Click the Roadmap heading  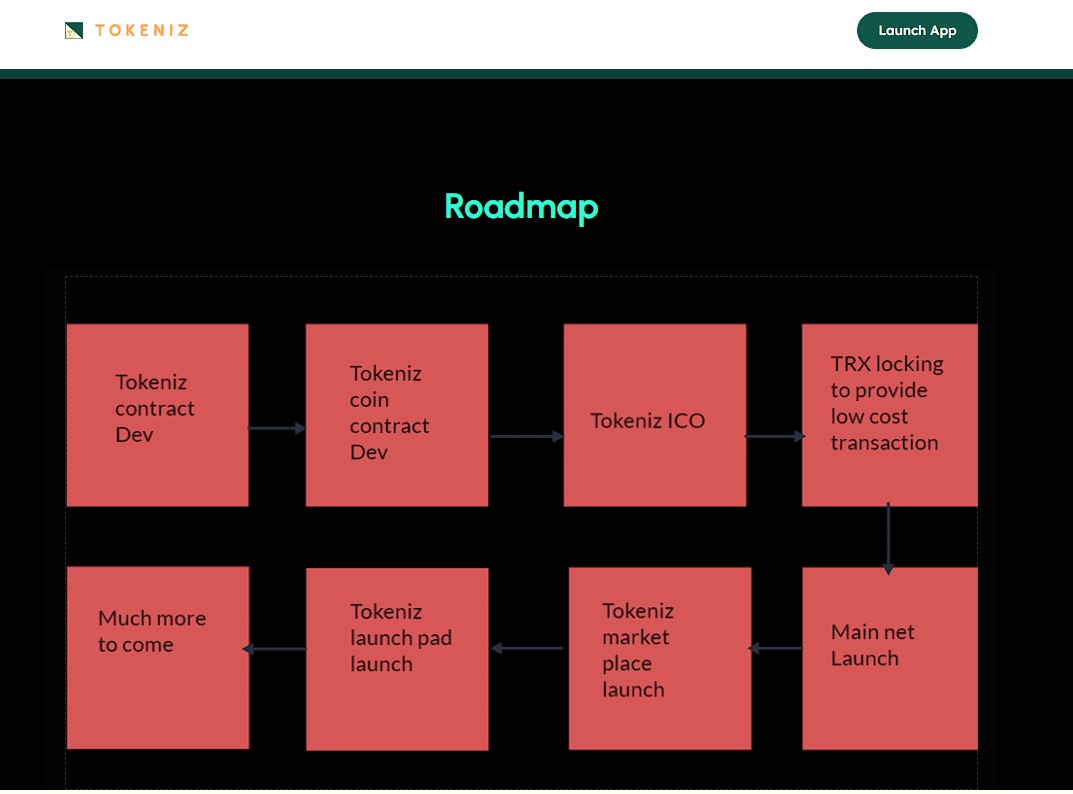point(521,207)
